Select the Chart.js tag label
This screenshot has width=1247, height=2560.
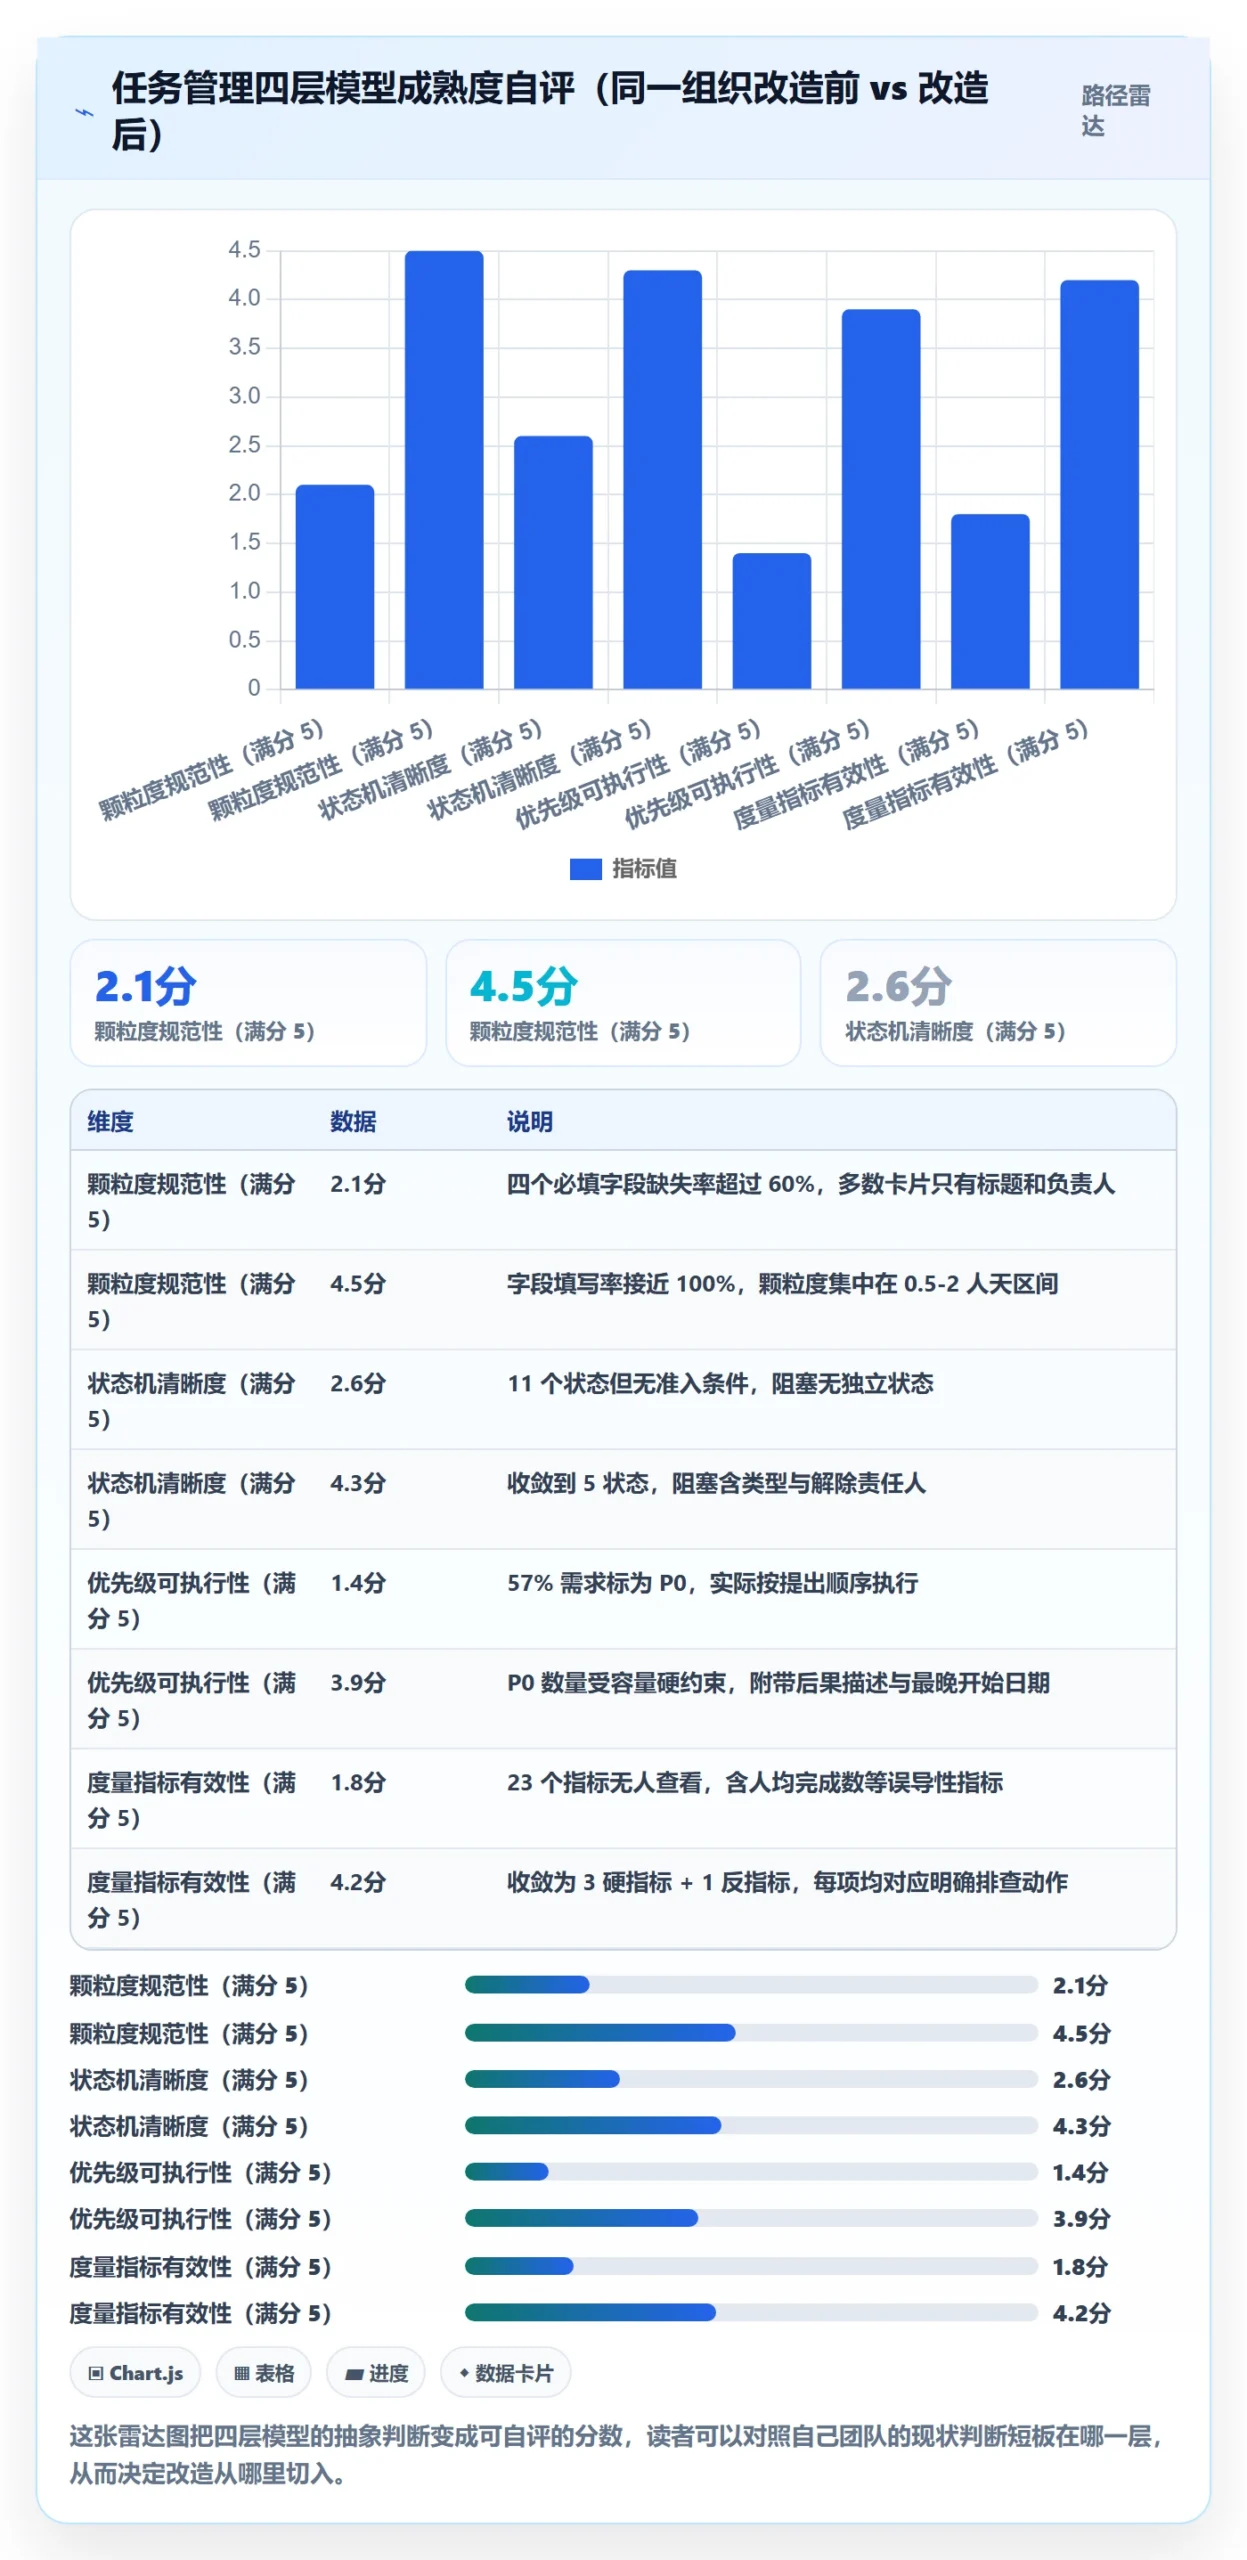(146, 2373)
